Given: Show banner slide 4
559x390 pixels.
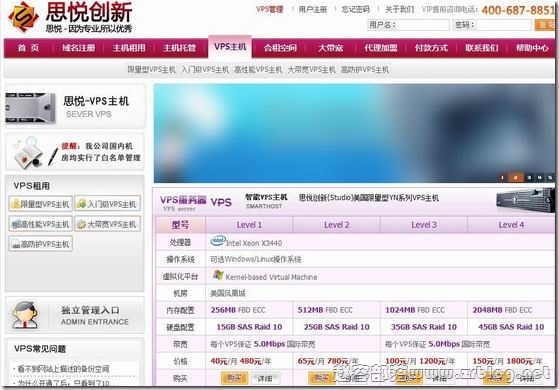Looking at the screenshot, I should click(539, 177).
